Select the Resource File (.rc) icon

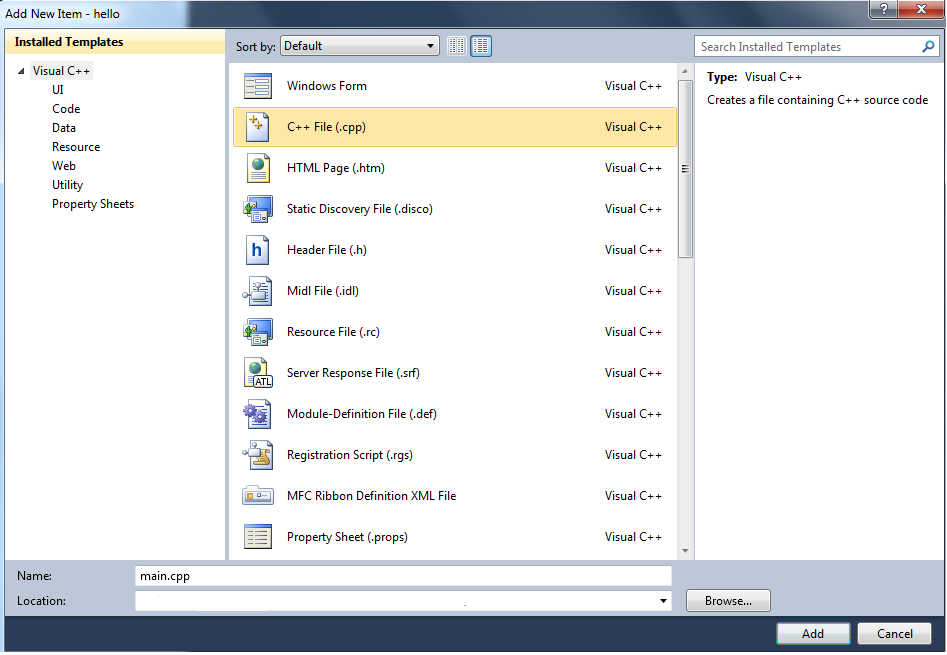[x=258, y=332]
